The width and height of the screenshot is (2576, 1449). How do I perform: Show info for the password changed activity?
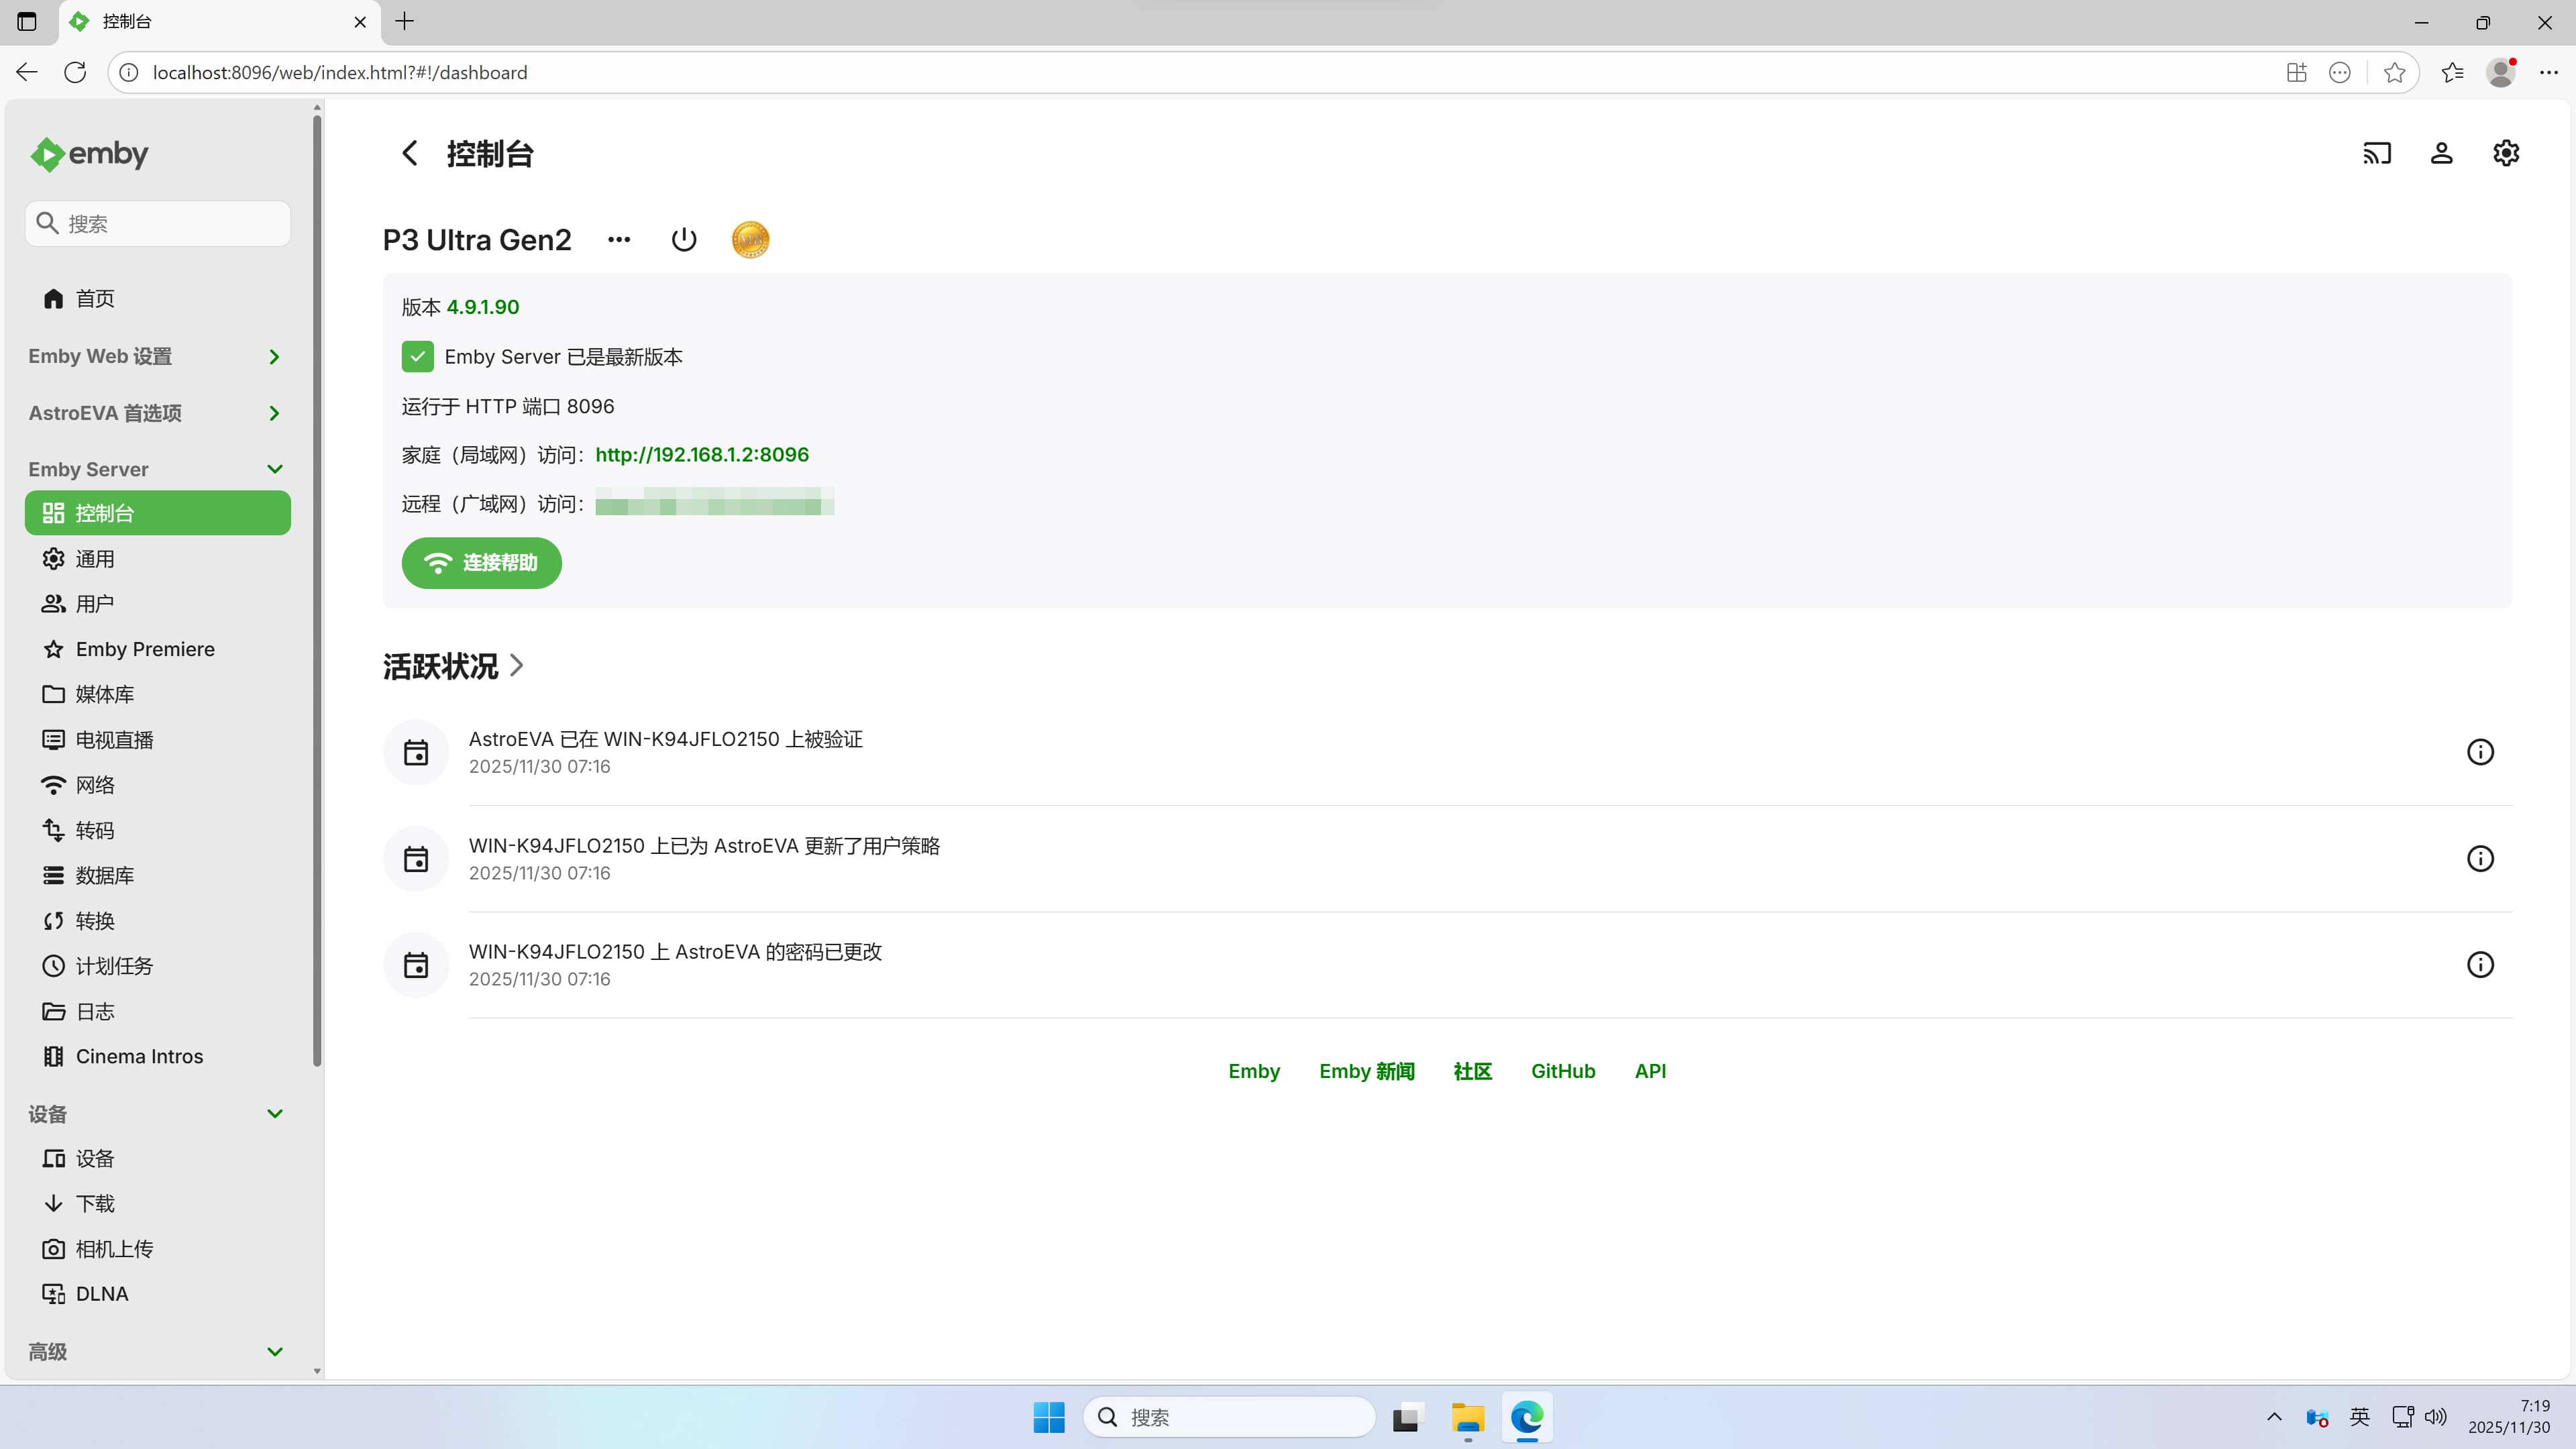tap(2480, 965)
